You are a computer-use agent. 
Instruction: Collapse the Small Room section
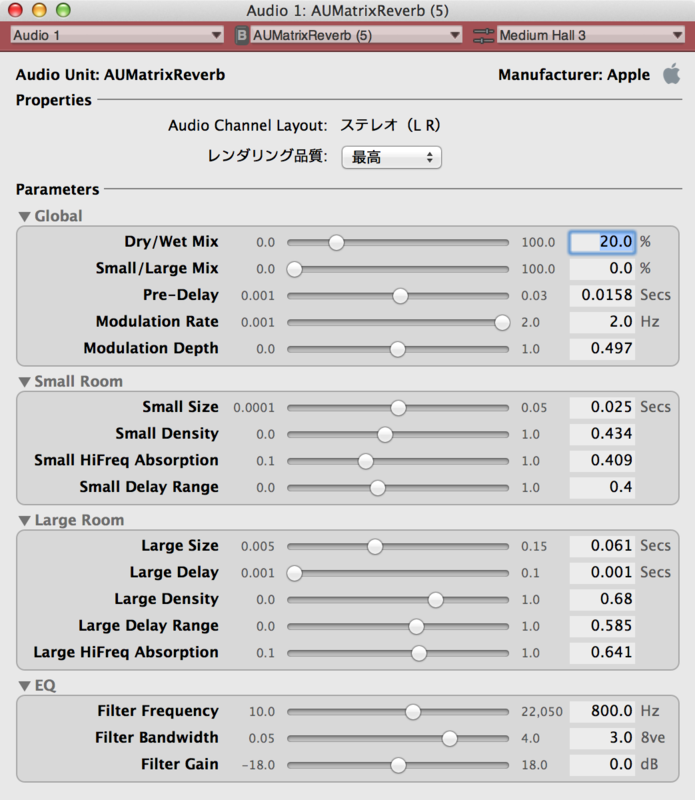(24, 382)
